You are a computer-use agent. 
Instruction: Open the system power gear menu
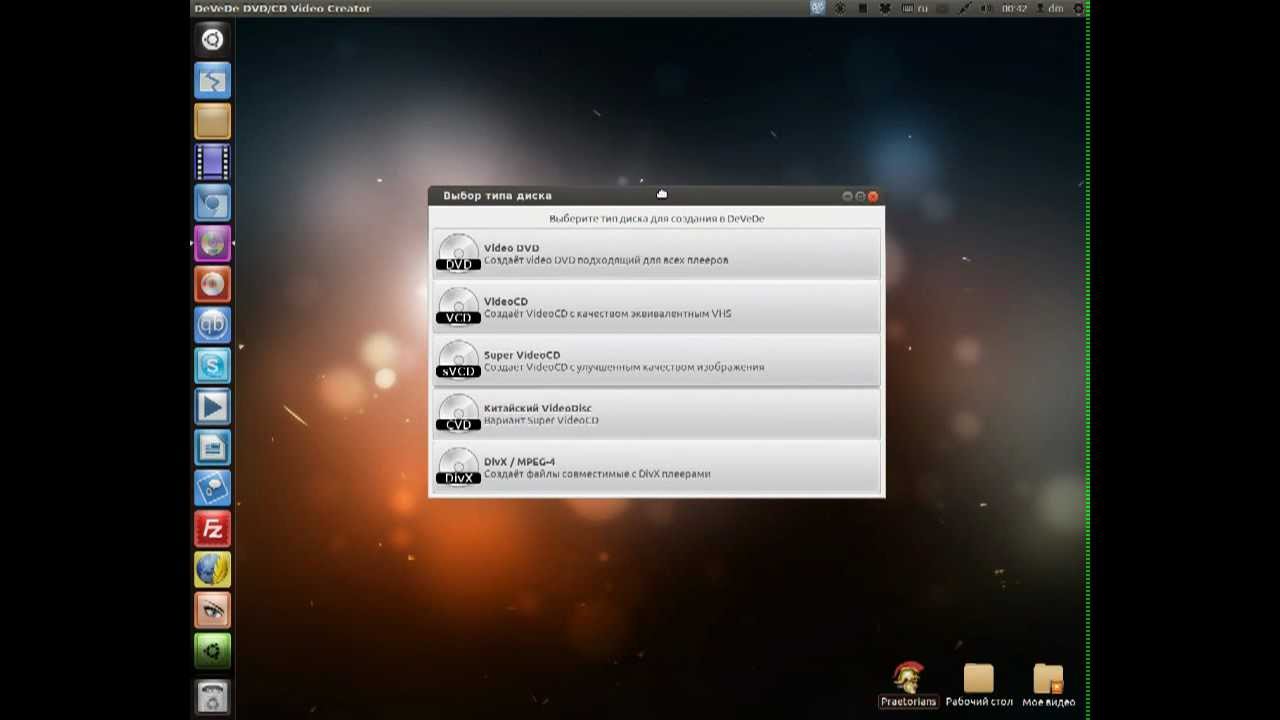pos(1078,8)
